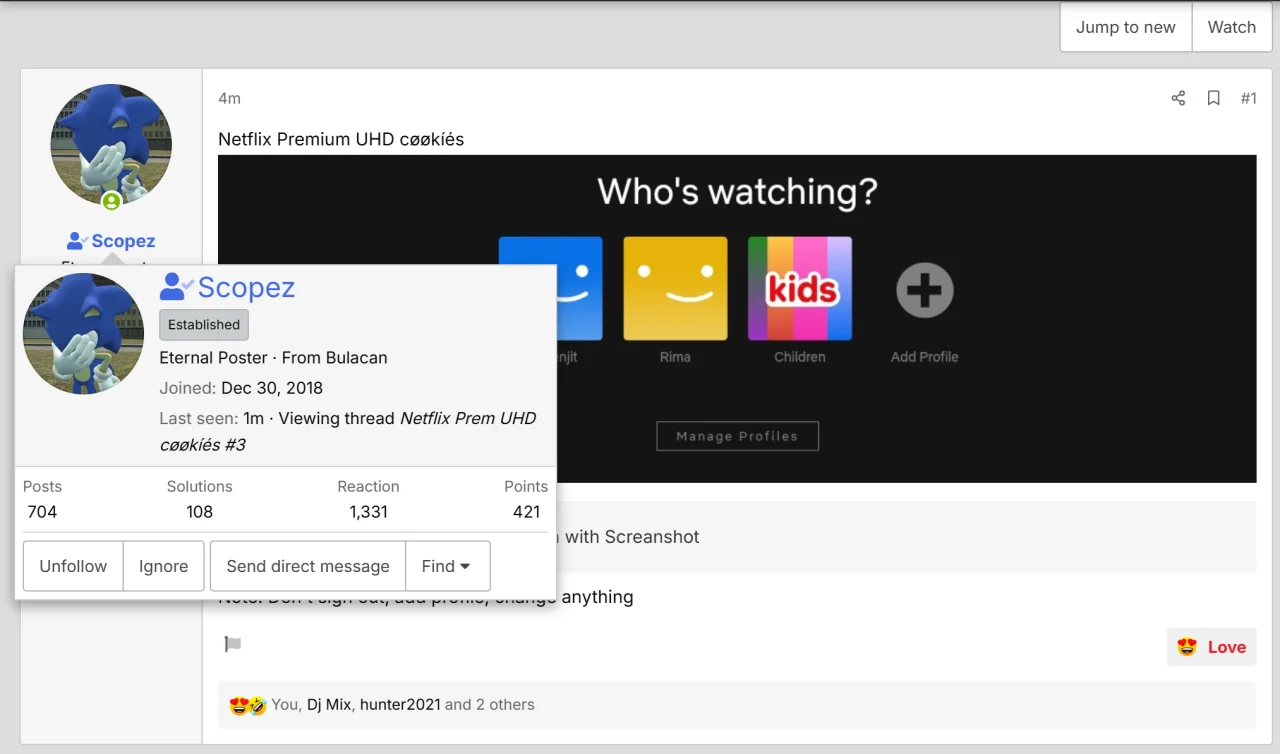Click the popup avatar of Scopez

pyautogui.click(x=83, y=333)
